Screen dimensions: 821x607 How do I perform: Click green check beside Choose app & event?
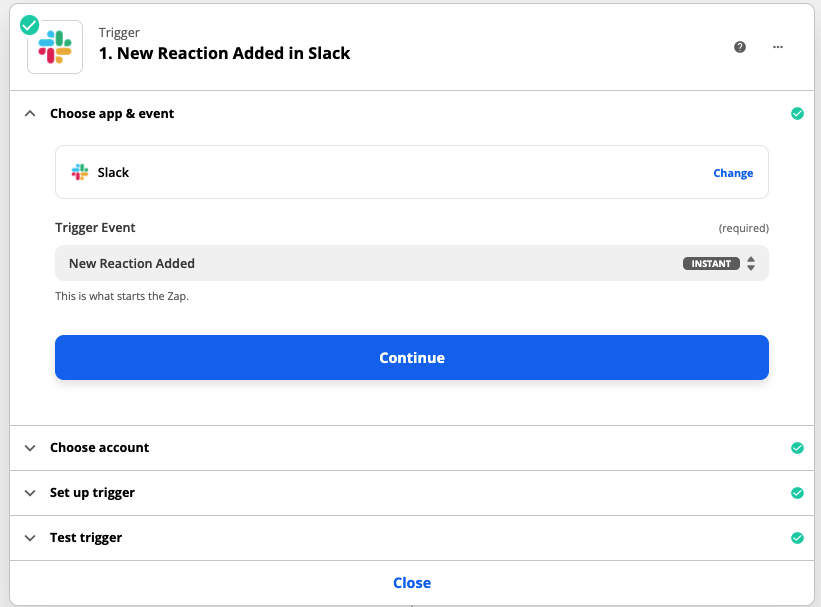pyautogui.click(x=797, y=114)
